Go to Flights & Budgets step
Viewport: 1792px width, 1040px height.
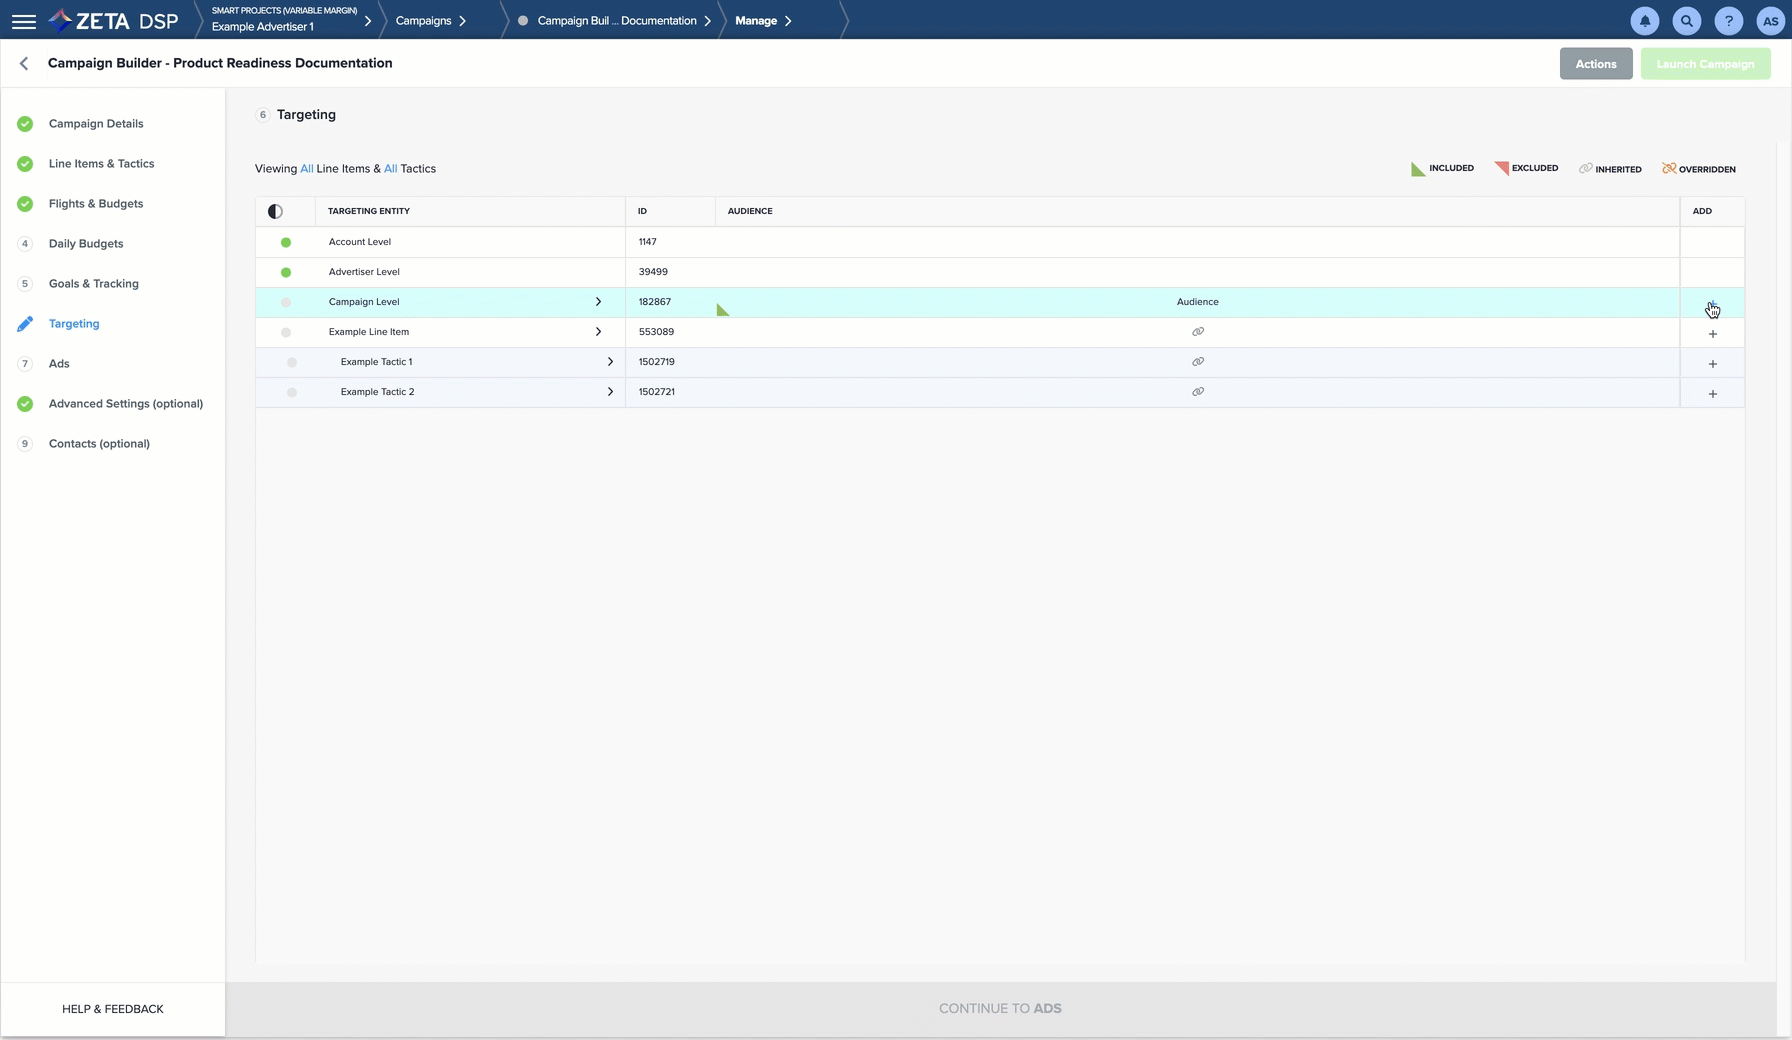(x=95, y=204)
